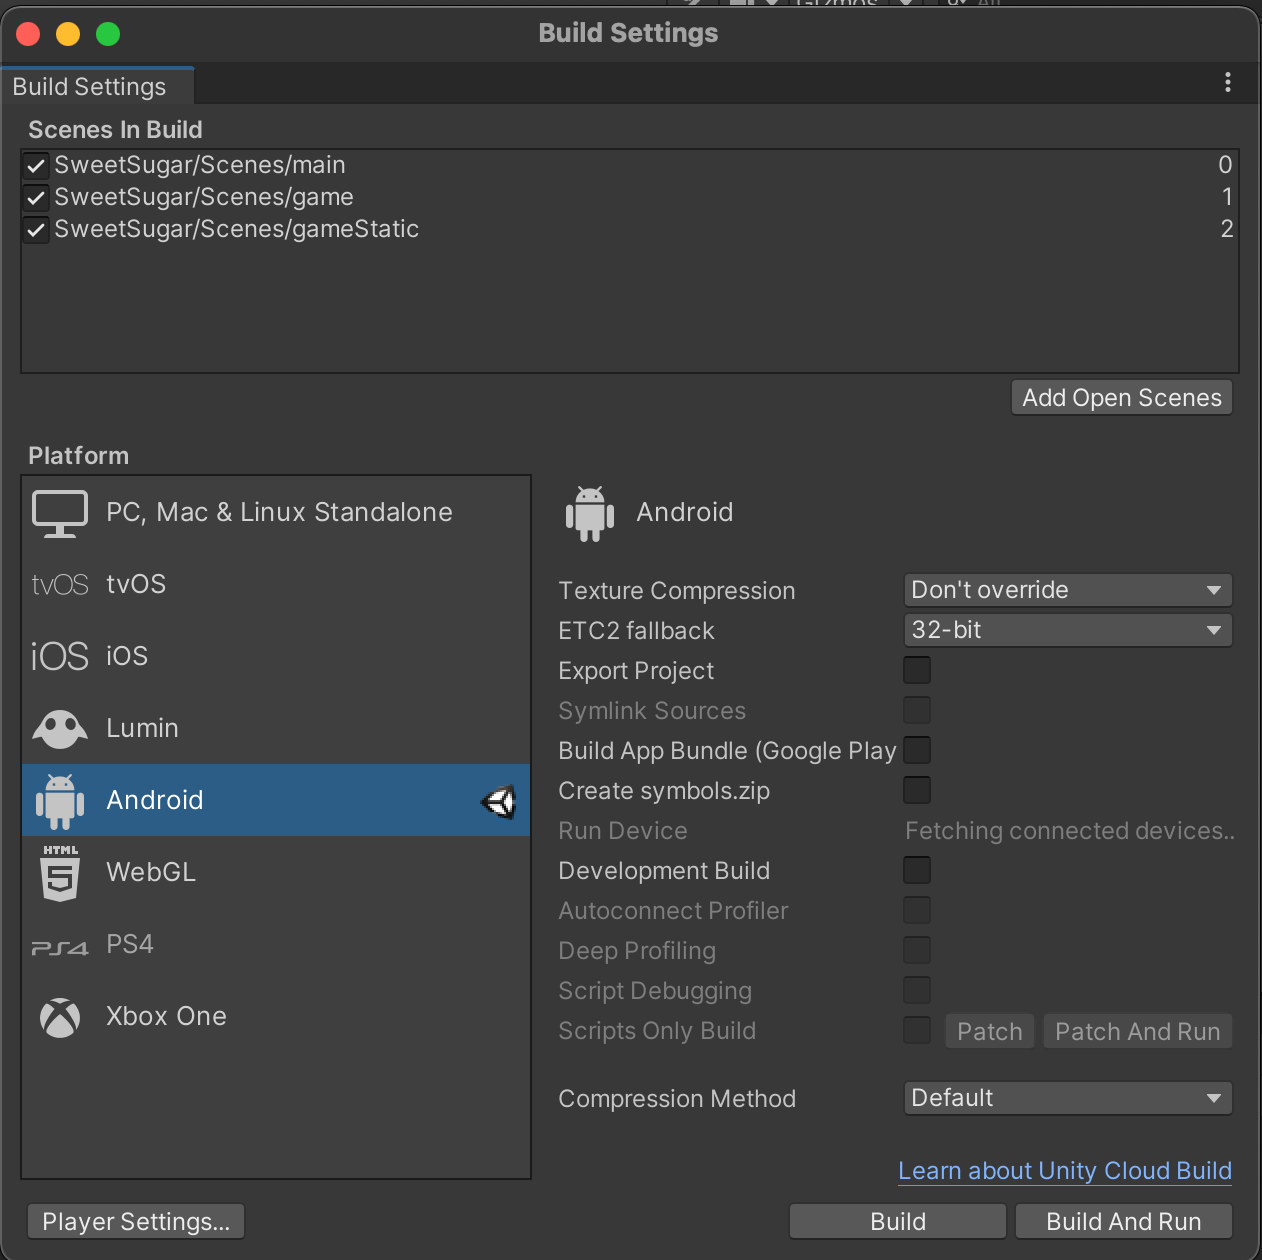The image size is (1262, 1260).
Task: Select the iOS platform label
Action: point(127,656)
